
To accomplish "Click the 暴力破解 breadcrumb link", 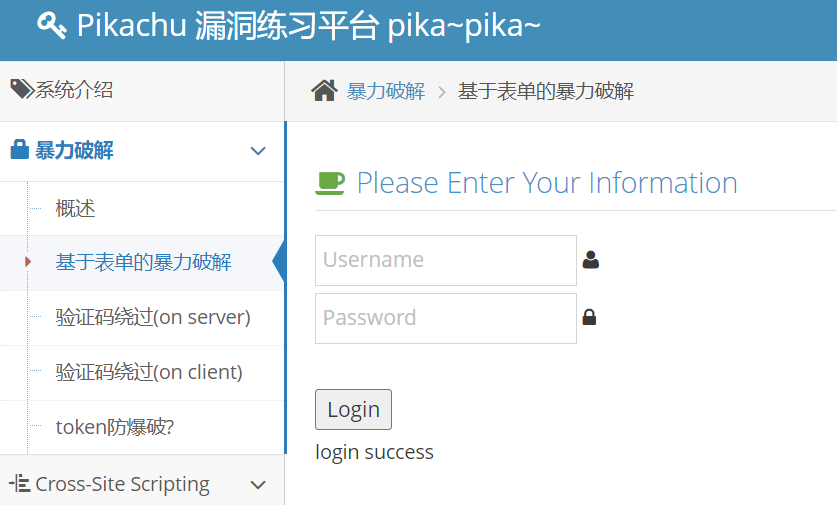I will (385, 92).
